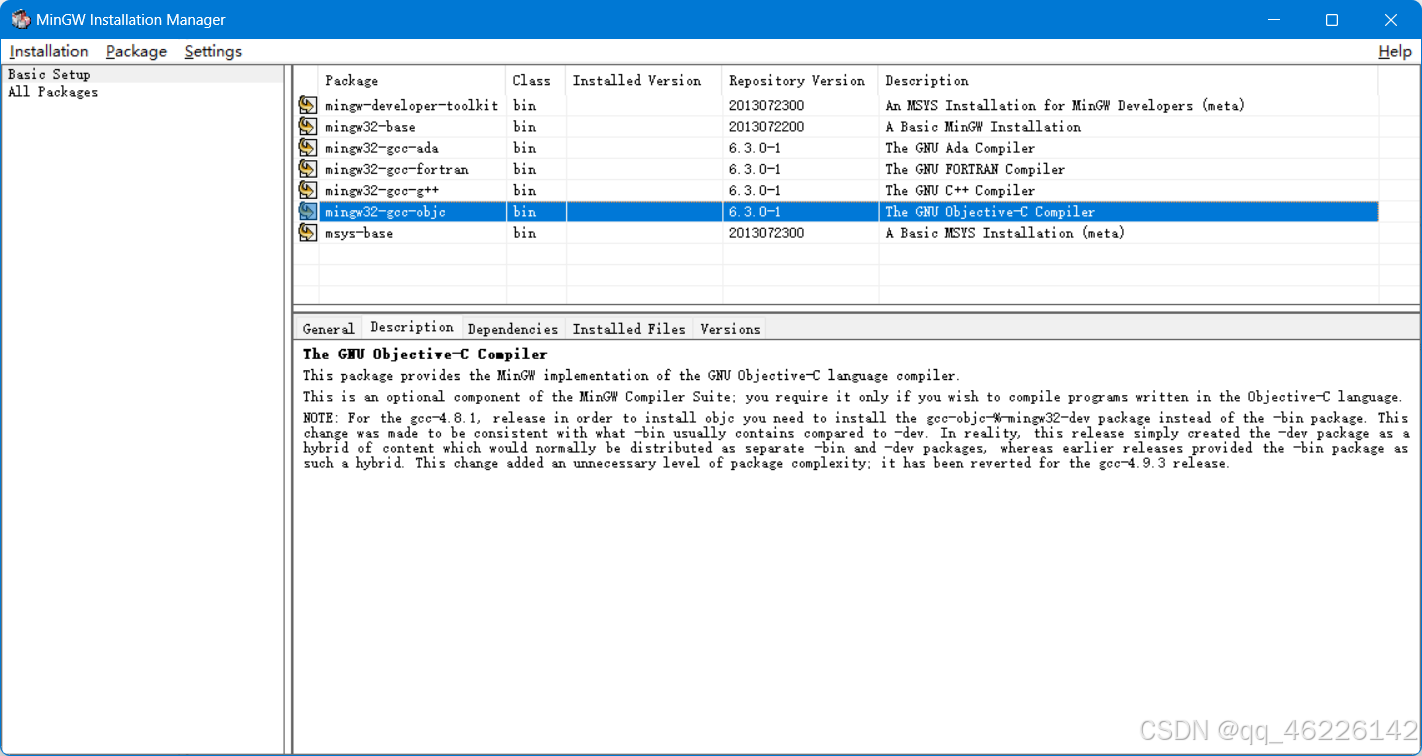Select the mingw32-gcc-fortran package name
Screen dimensions: 1422x756
click(x=397, y=169)
